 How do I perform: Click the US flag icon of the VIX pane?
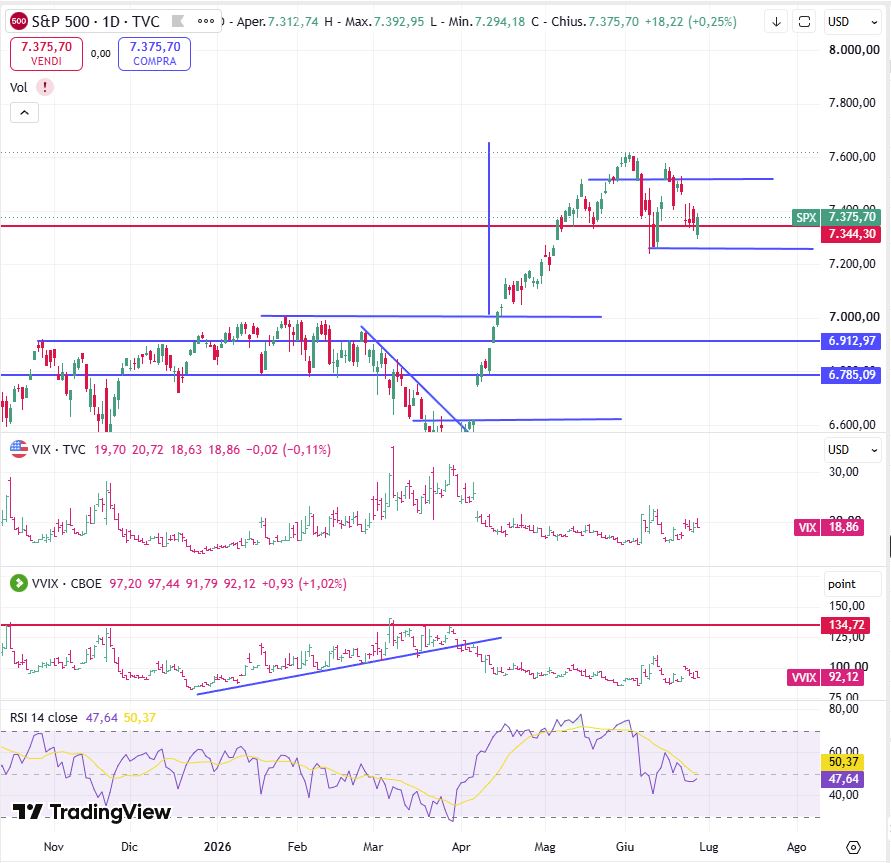pyautogui.click(x=19, y=449)
